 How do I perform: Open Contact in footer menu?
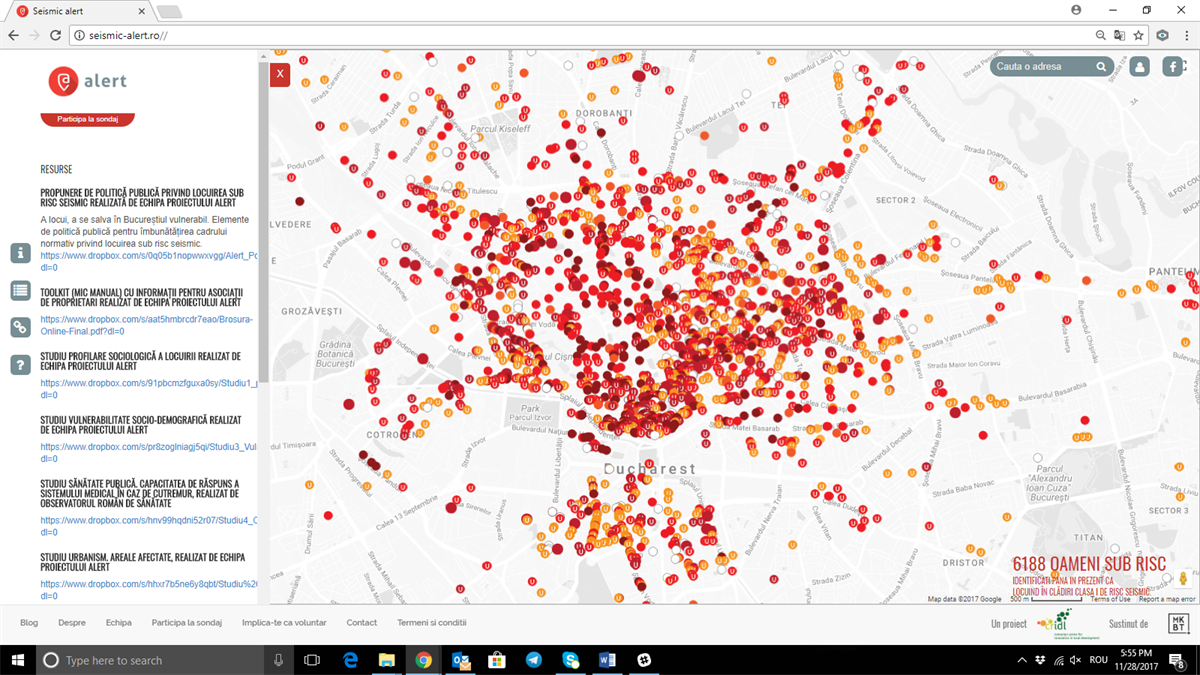pos(362,622)
